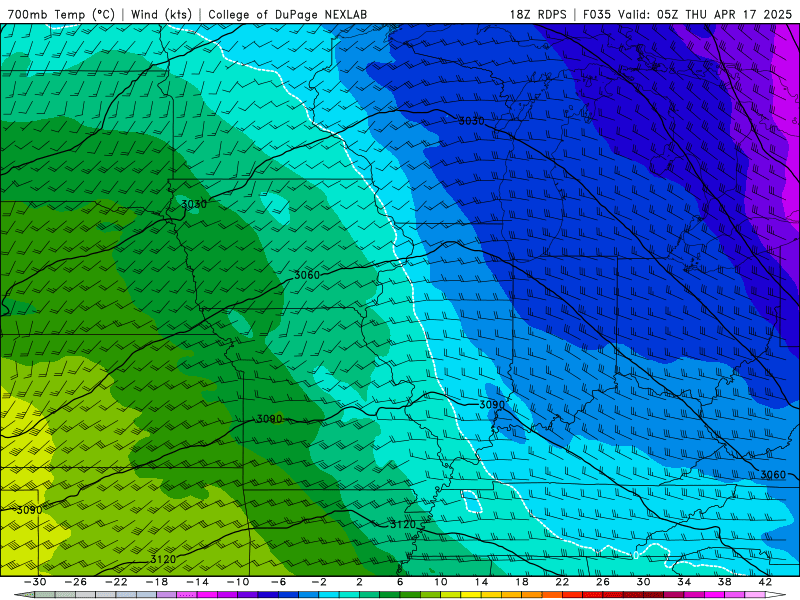Click the '700mb Temp (°C)' title text
Screen dimensions: 800x600
[61, 14]
